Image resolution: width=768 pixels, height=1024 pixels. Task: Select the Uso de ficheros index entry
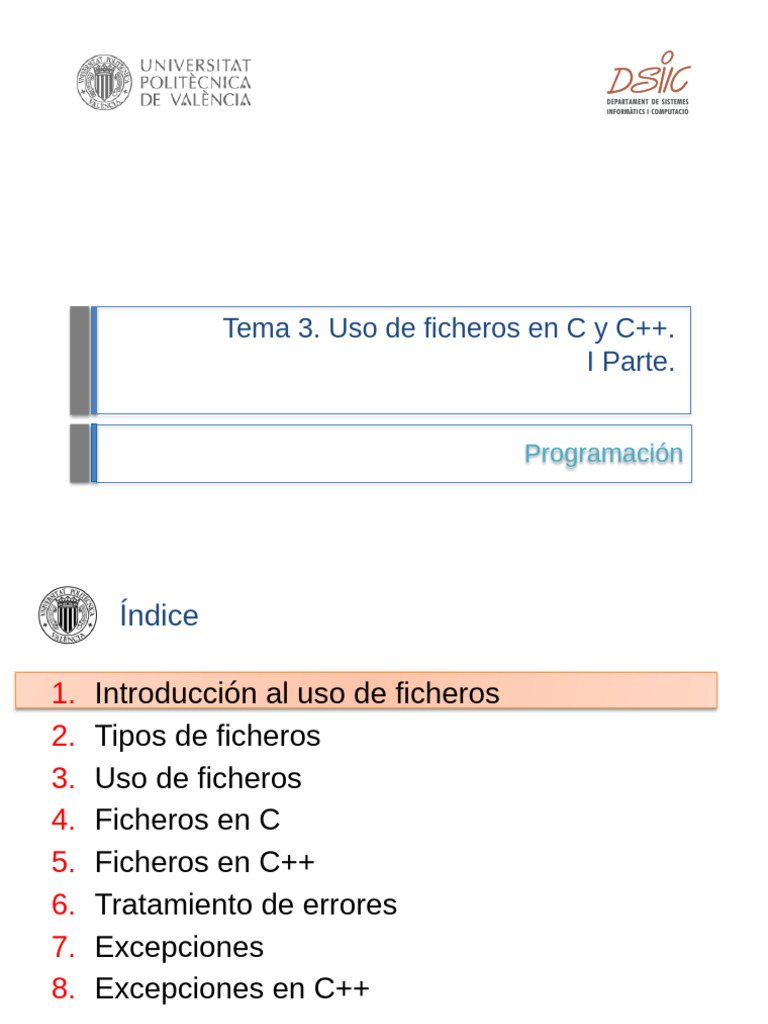tap(198, 778)
